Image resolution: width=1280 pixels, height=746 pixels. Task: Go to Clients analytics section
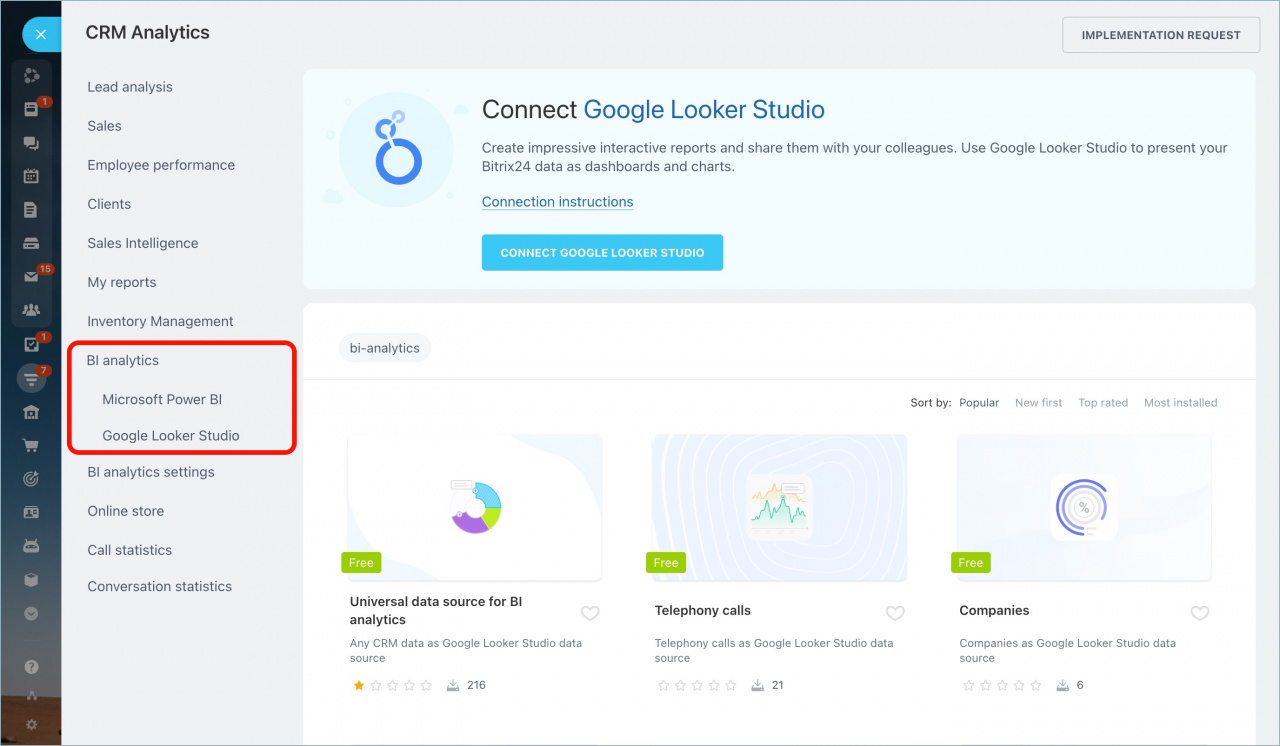[x=109, y=204]
